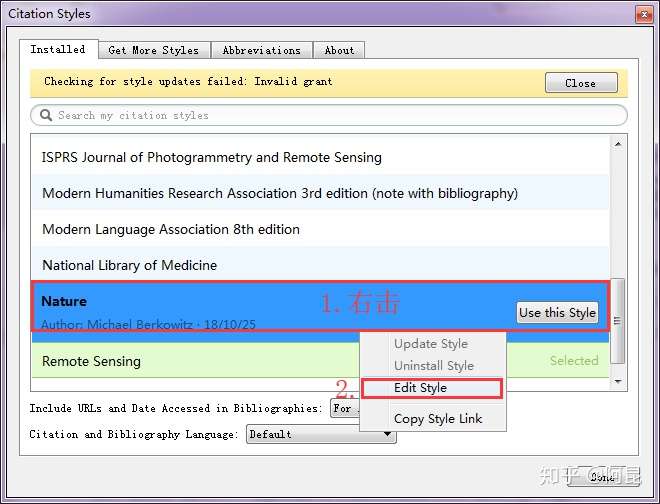Select National Library of Medicine style

[x=320, y=265]
